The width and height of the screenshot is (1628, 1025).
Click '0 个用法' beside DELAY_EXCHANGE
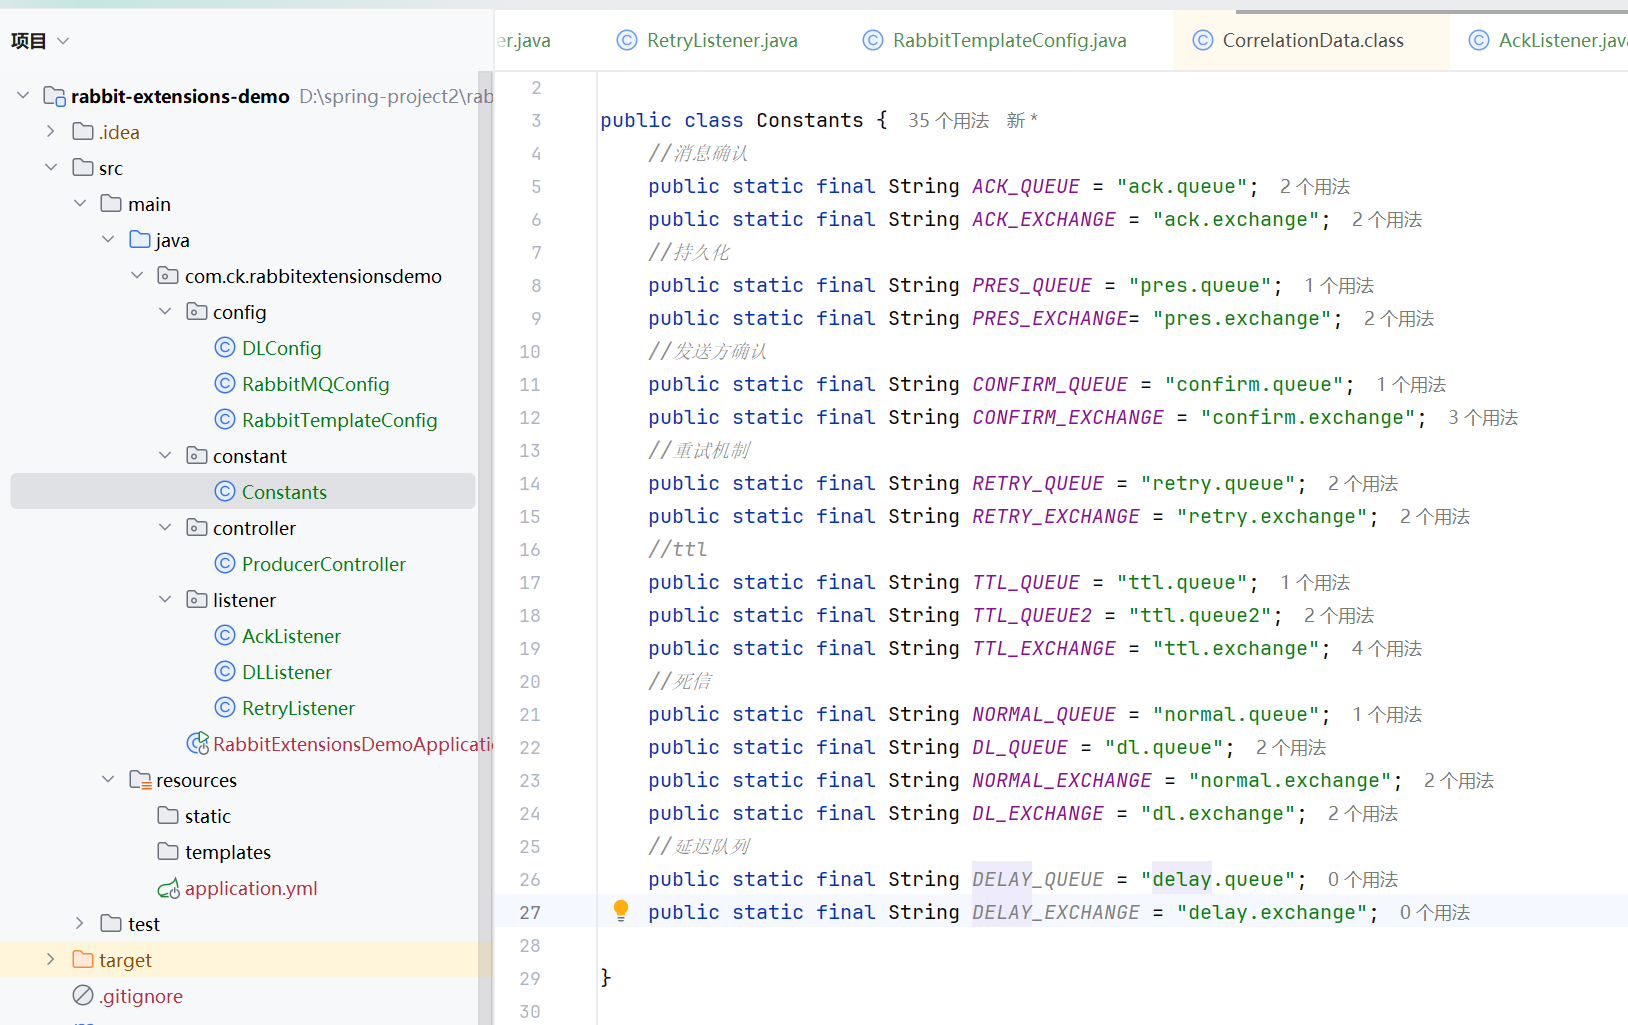[1435, 912]
